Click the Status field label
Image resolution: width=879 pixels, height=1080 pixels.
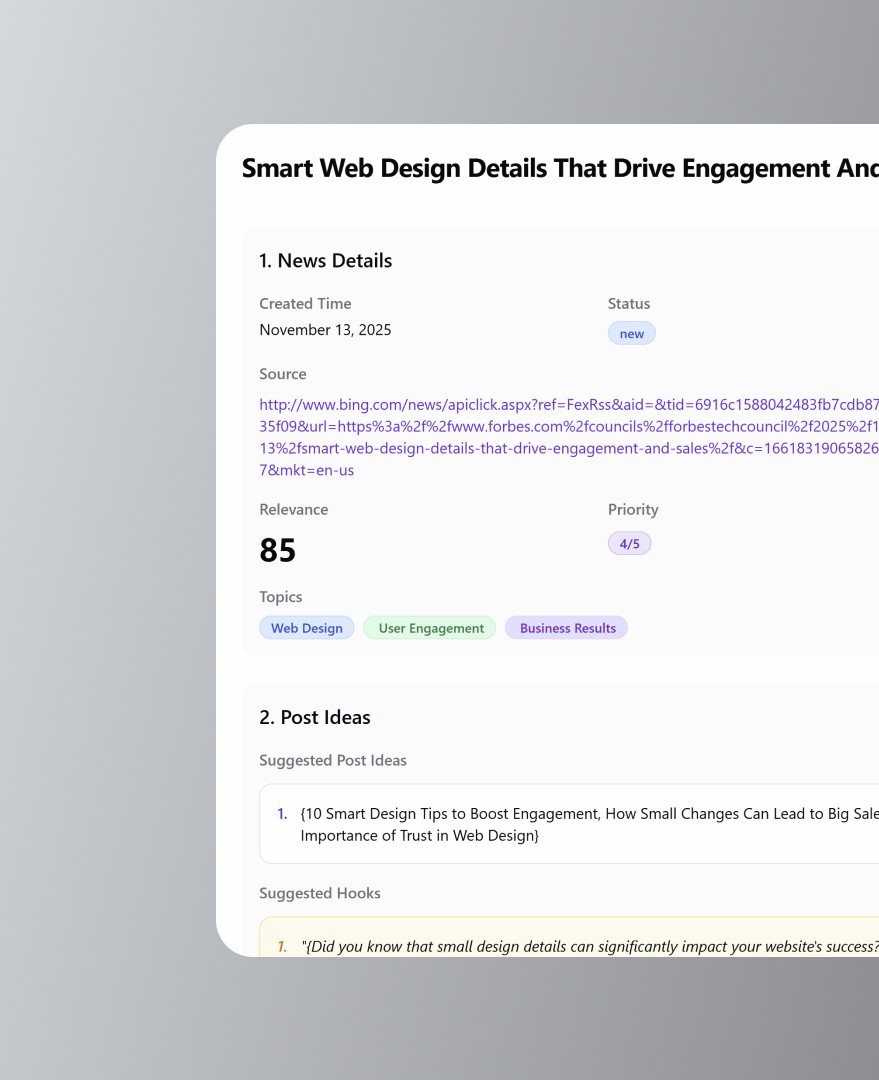pos(628,303)
